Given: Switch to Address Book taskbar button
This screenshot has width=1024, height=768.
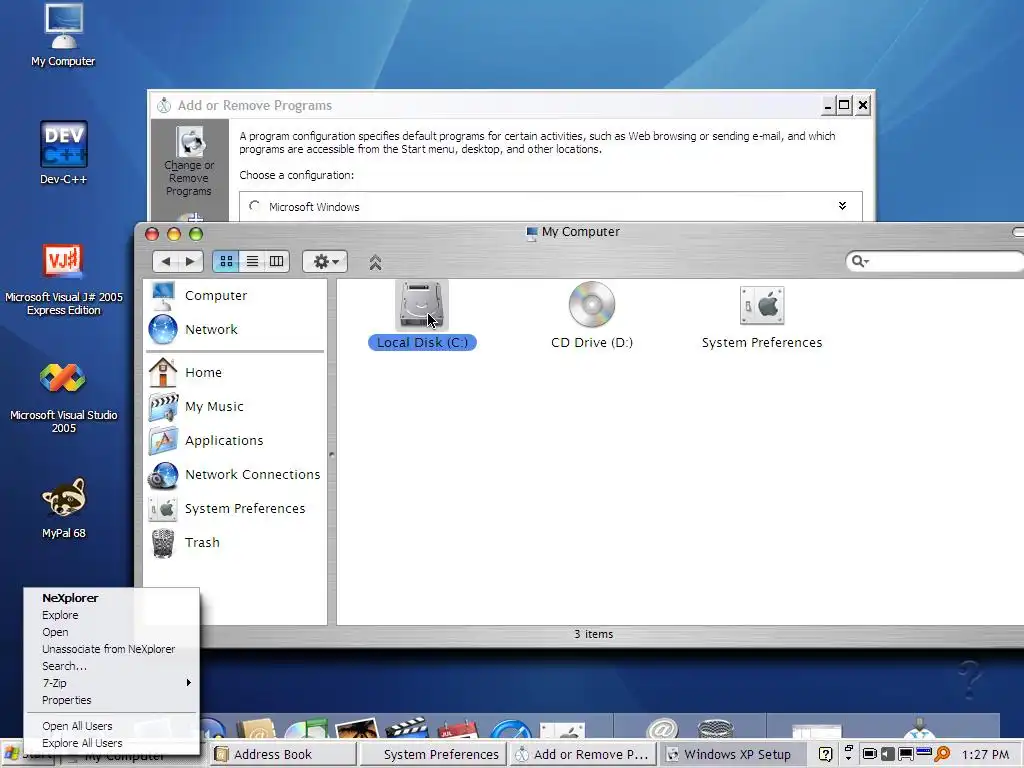Looking at the screenshot, I should (x=282, y=754).
